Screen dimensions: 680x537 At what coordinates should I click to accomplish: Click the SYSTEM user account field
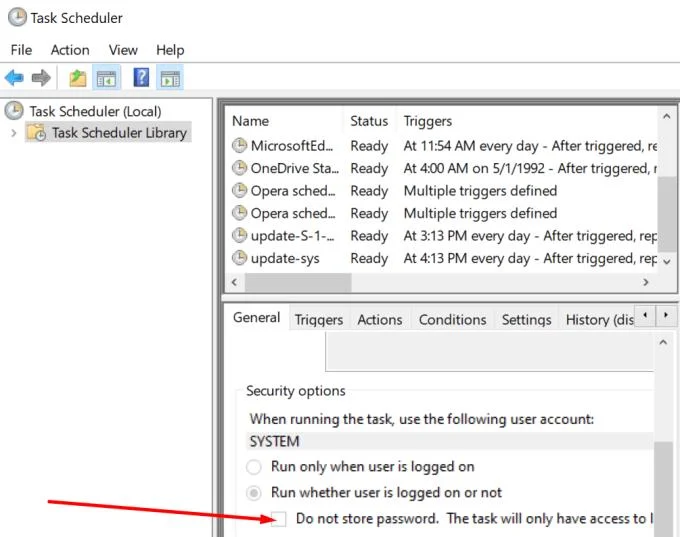(x=450, y=441)
